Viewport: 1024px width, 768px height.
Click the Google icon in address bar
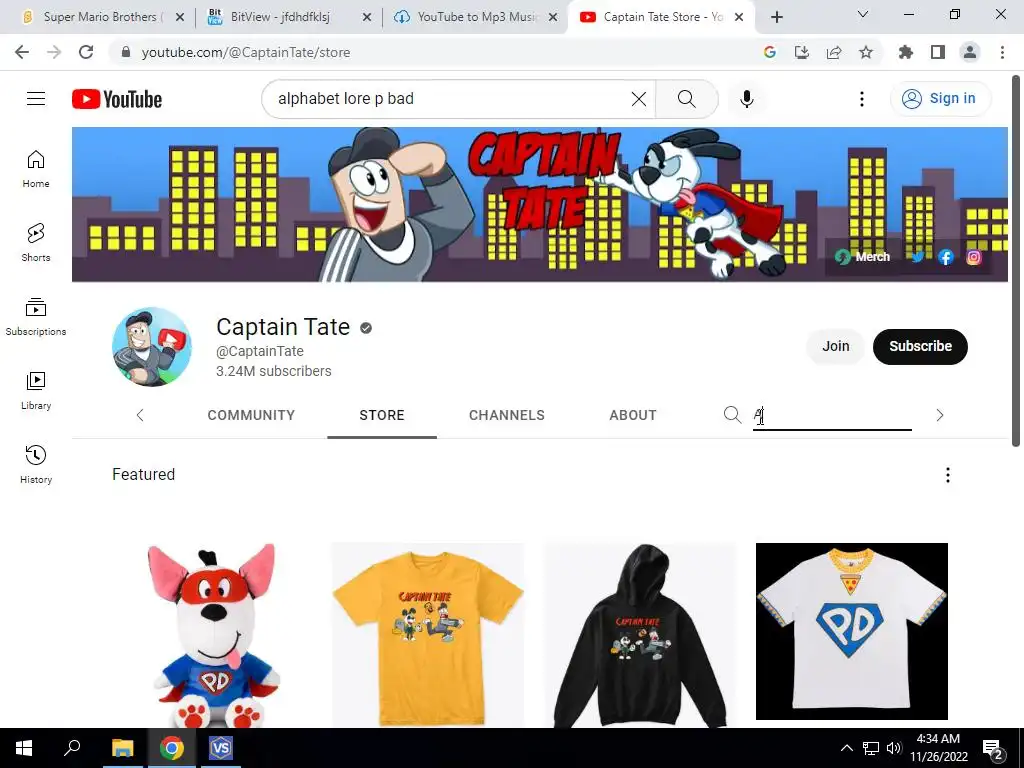point(770,52)
